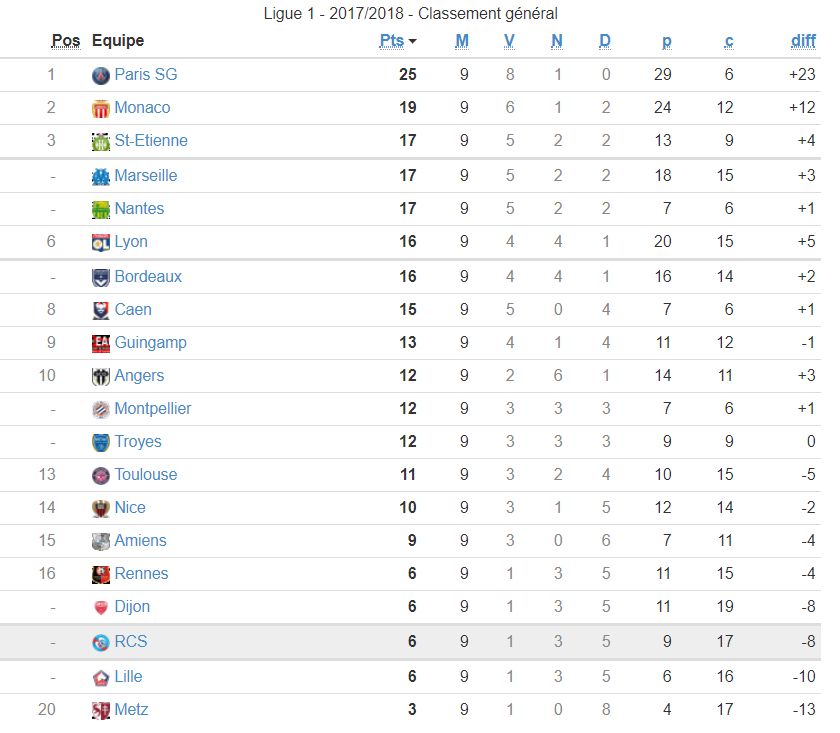Click the Angers striped crest icon

point(100,376)
